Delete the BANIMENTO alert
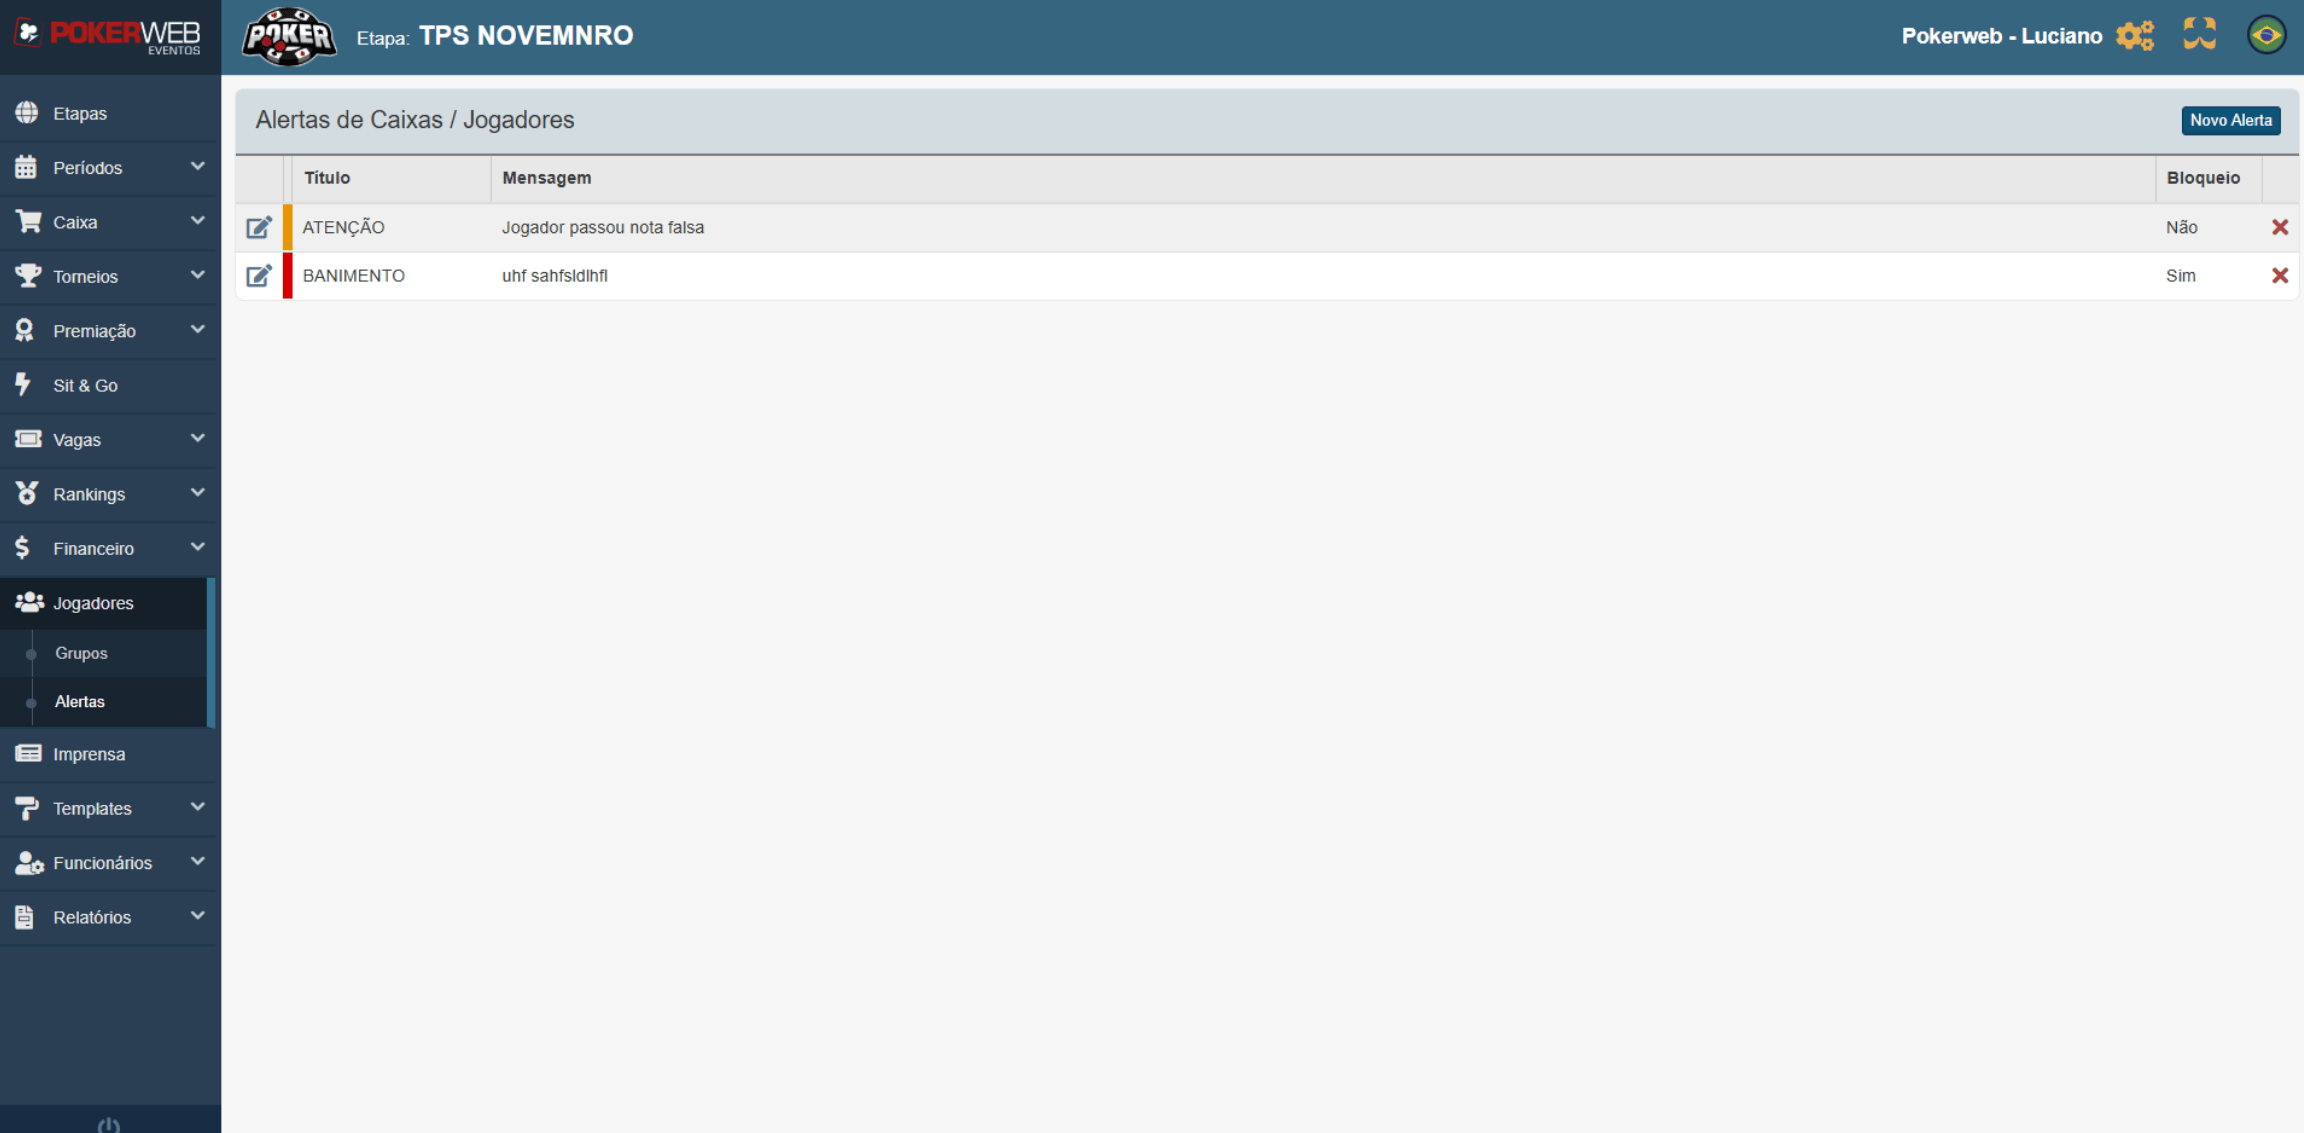Image resolution: width=2304 pixels, height=1133 pixels. 2279,276
